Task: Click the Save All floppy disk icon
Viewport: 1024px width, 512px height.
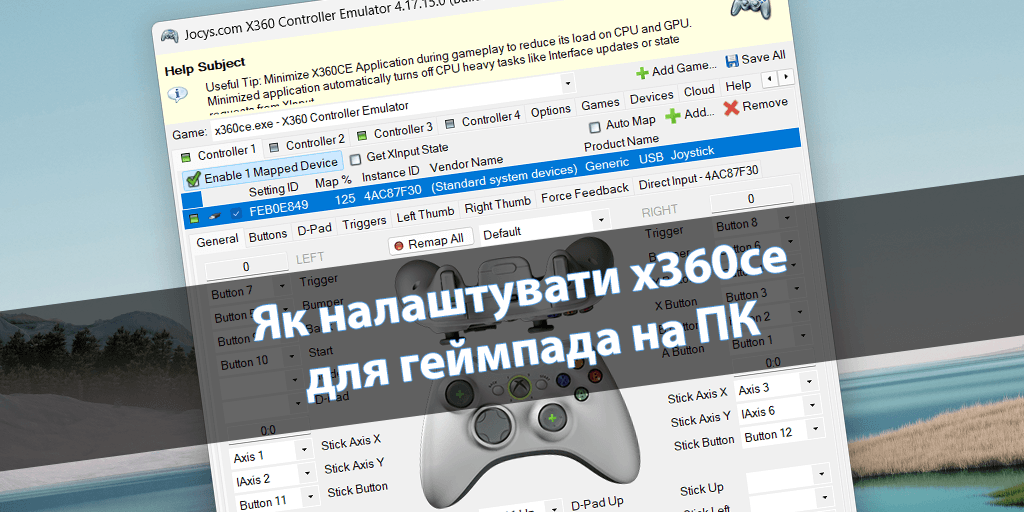Action: [x=732, y=60]
